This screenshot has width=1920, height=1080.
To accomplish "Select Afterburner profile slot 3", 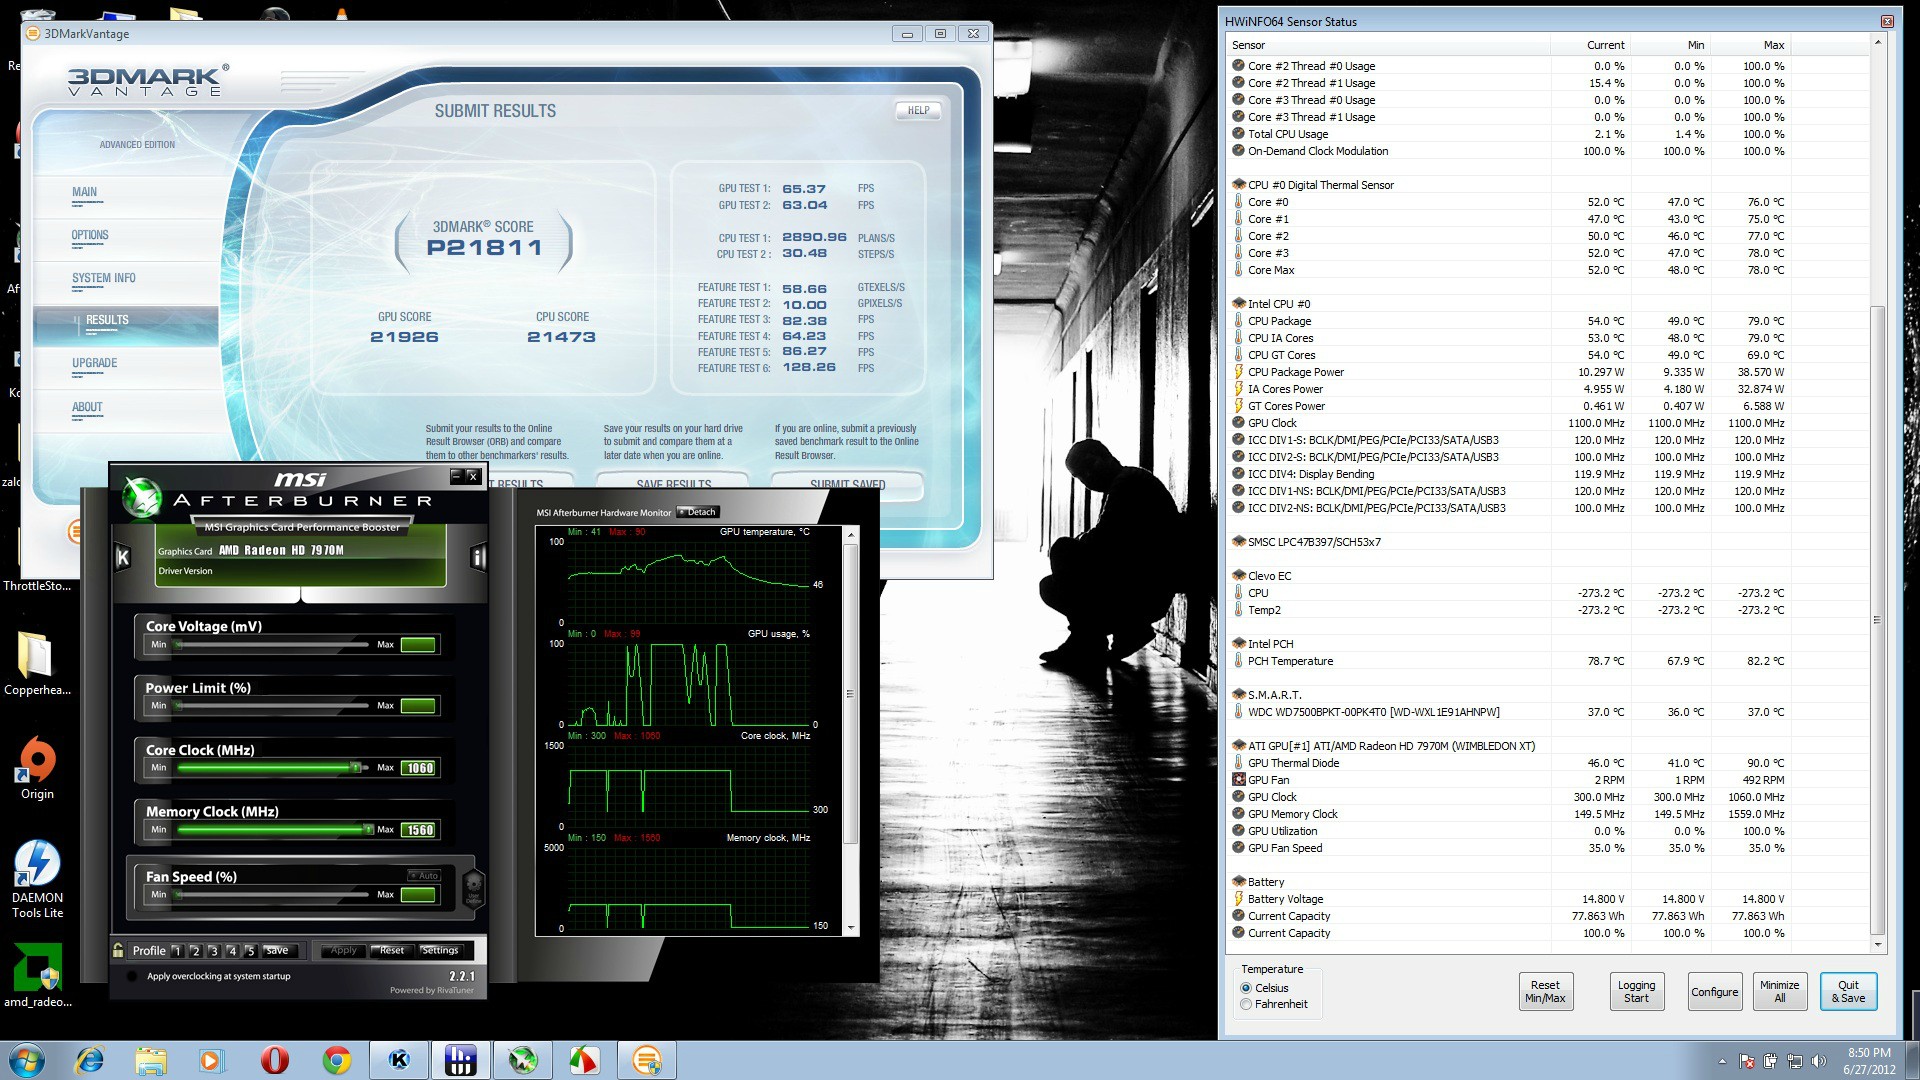I will [214, 951].
